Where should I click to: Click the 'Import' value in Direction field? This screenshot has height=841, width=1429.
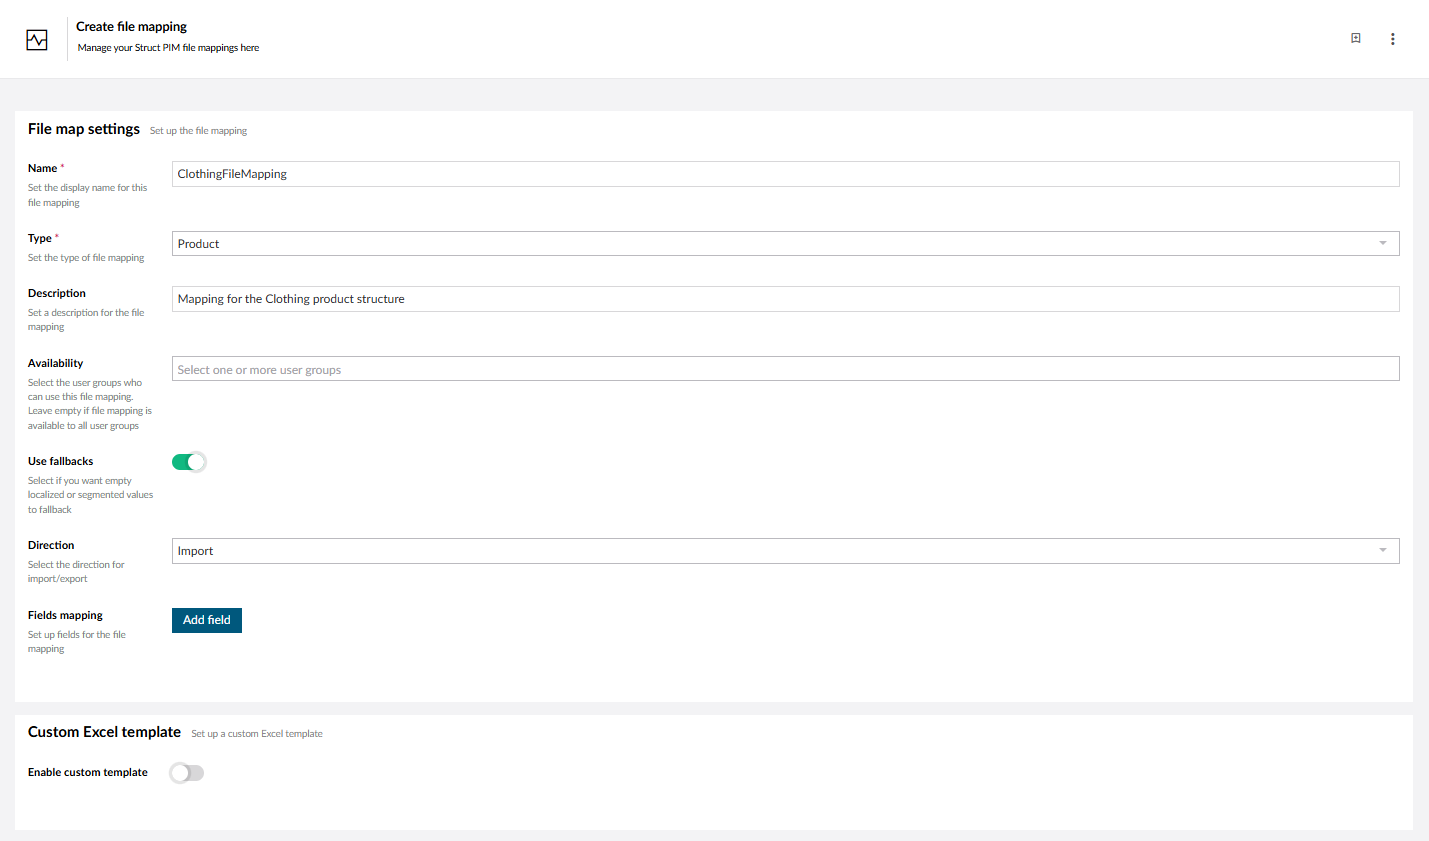point(196,551)
